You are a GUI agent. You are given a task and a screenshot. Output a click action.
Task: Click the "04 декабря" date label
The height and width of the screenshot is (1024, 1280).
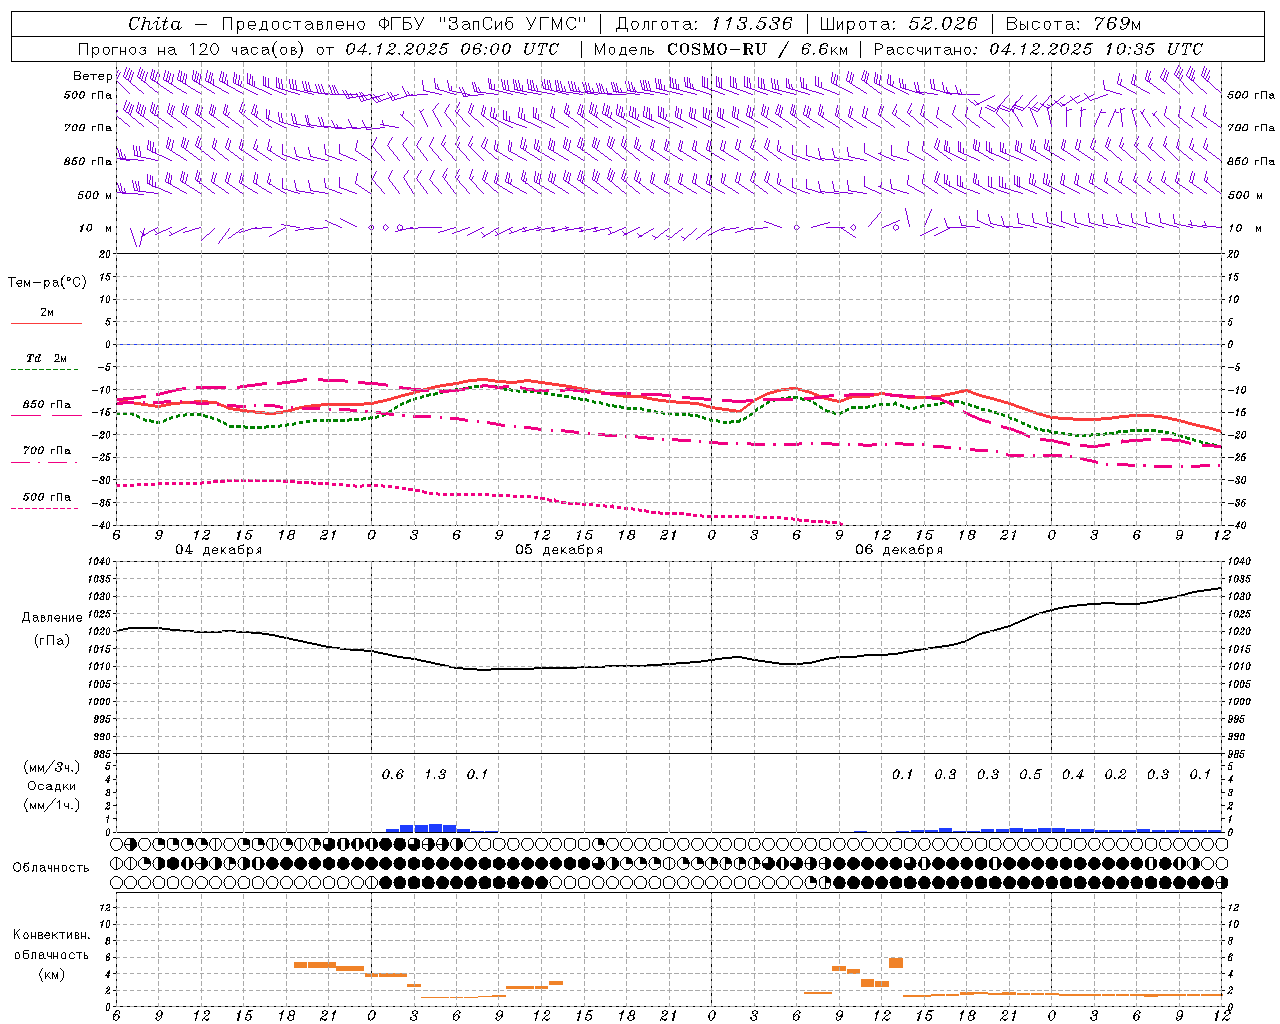click(219, 550)
